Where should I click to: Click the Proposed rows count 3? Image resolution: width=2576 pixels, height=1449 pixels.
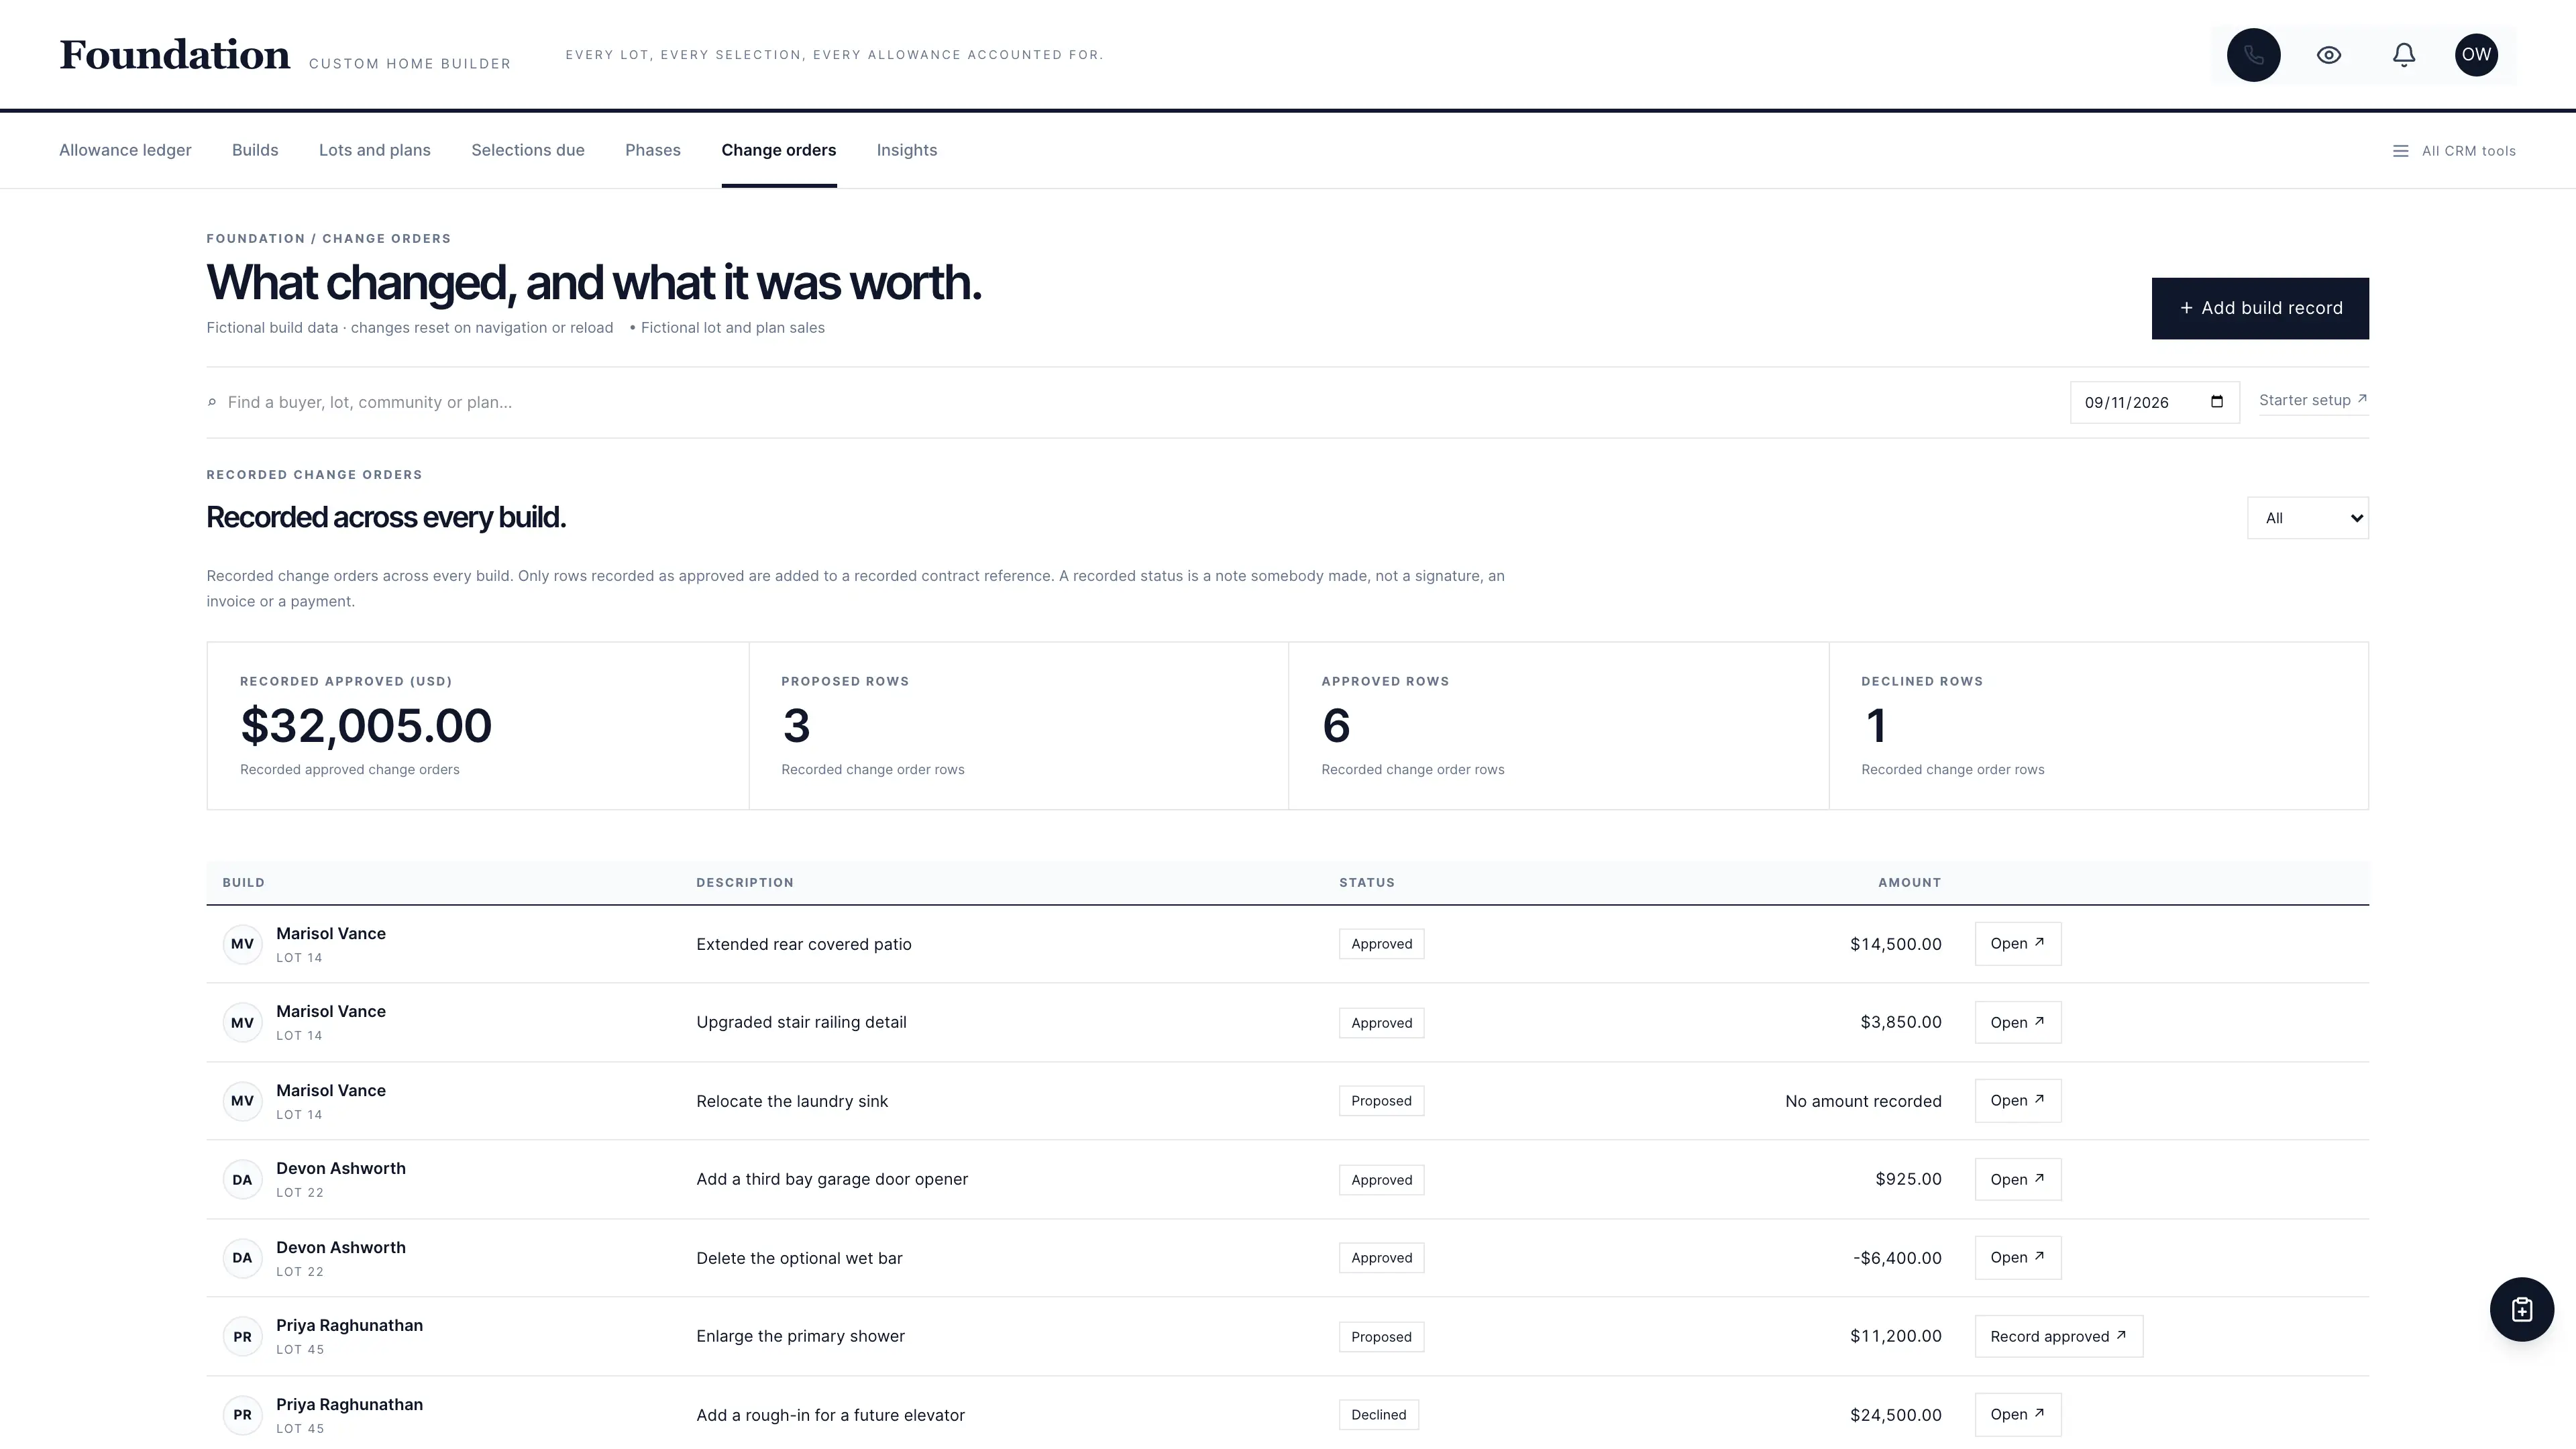coord(796,725)
